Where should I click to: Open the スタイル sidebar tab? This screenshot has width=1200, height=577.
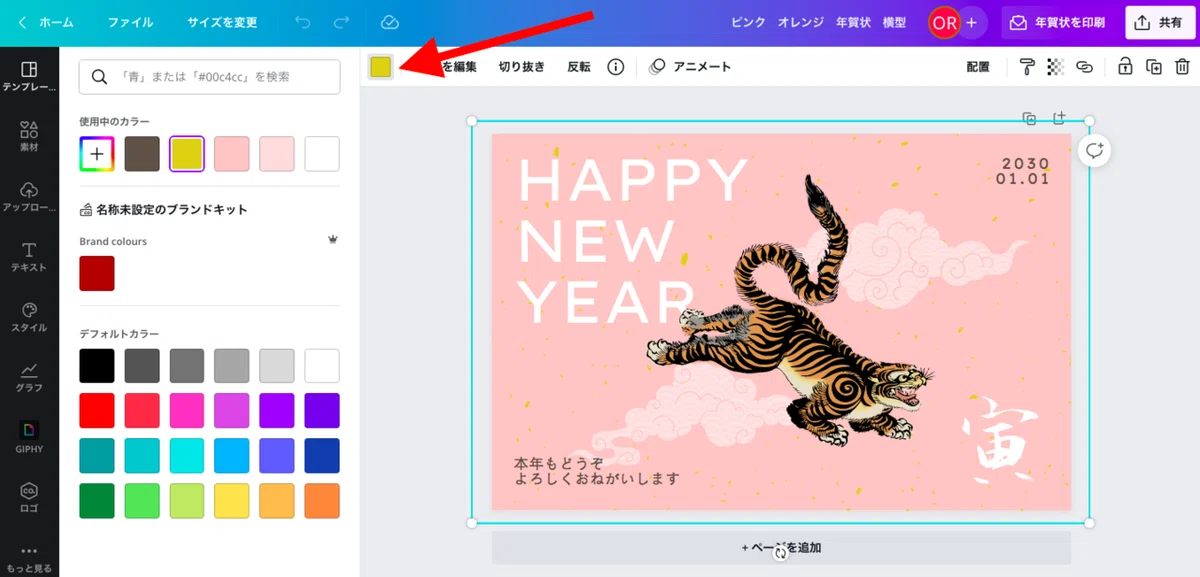[29, 317]
